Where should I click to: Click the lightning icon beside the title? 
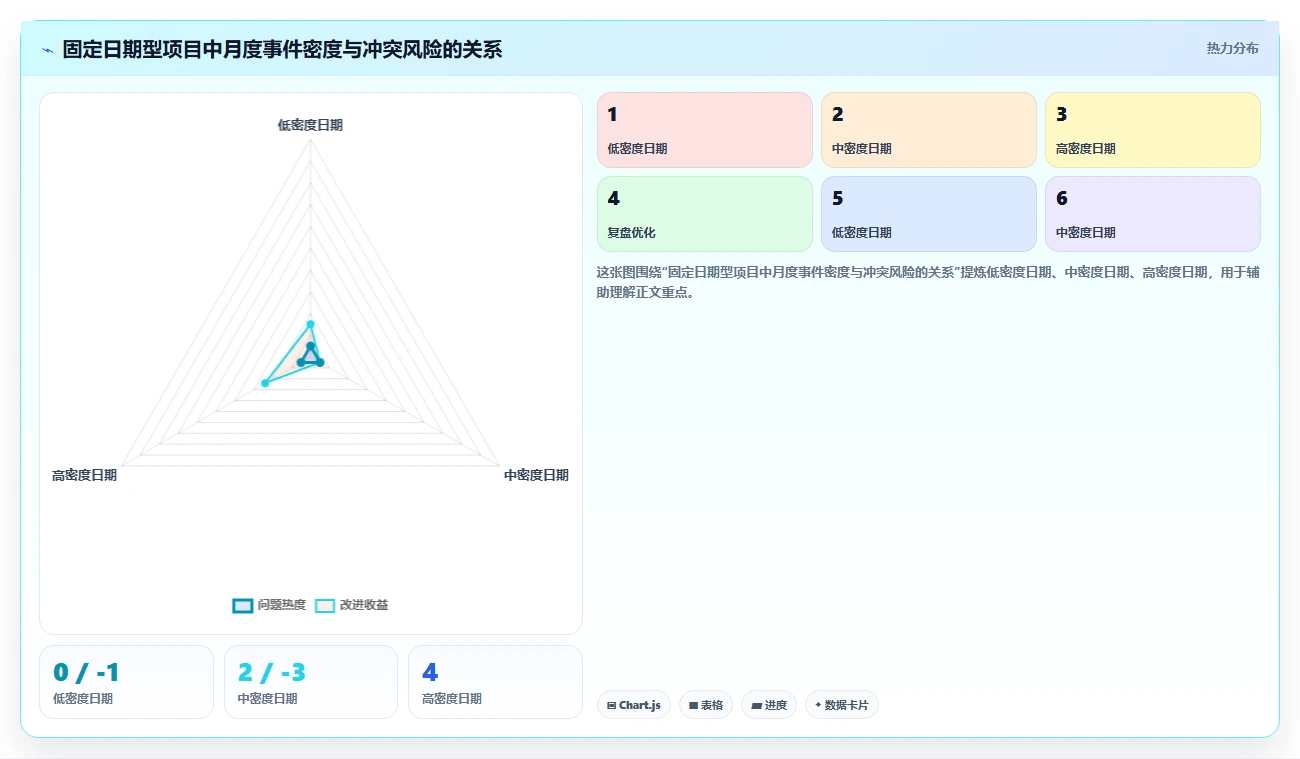pos(47,50)
